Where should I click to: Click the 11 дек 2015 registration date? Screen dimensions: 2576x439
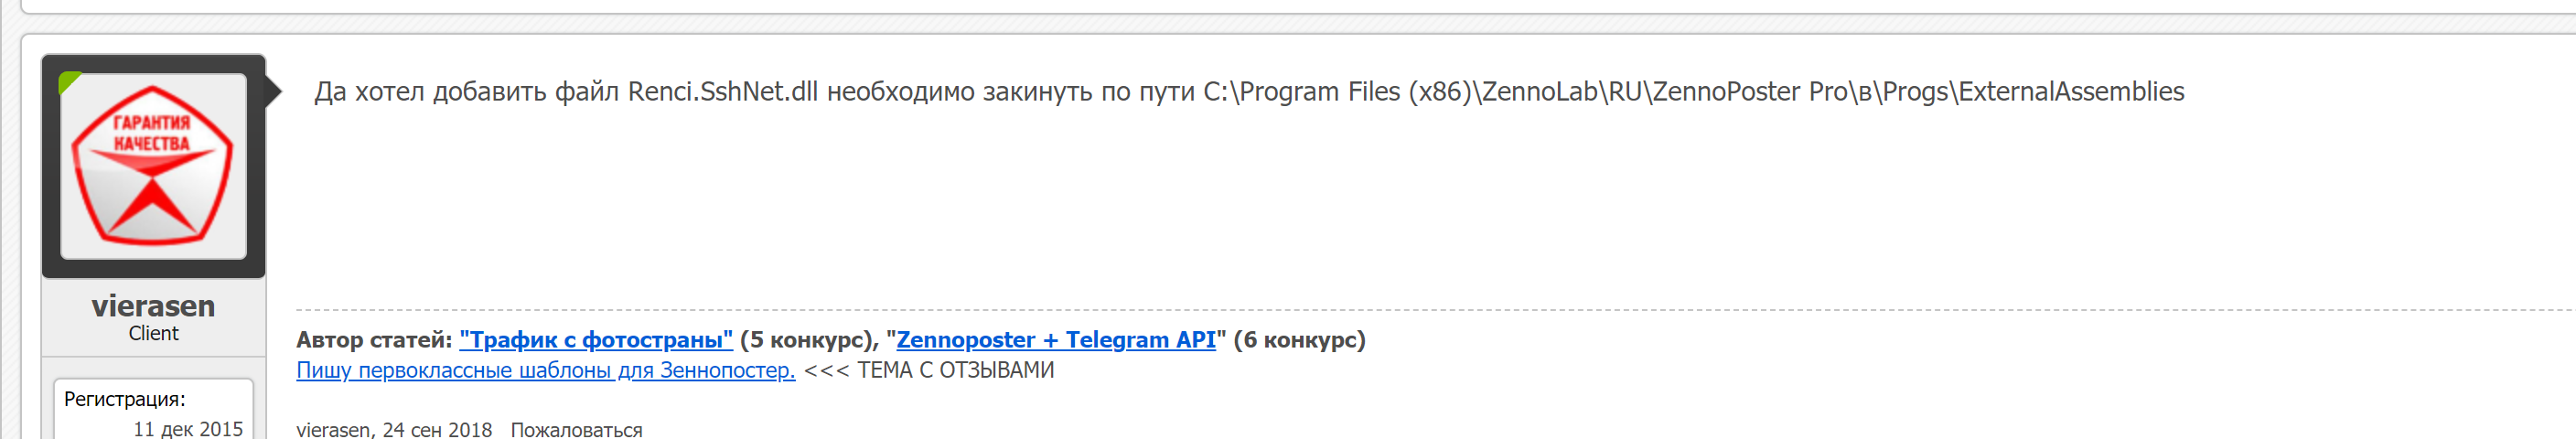[188, 428]
